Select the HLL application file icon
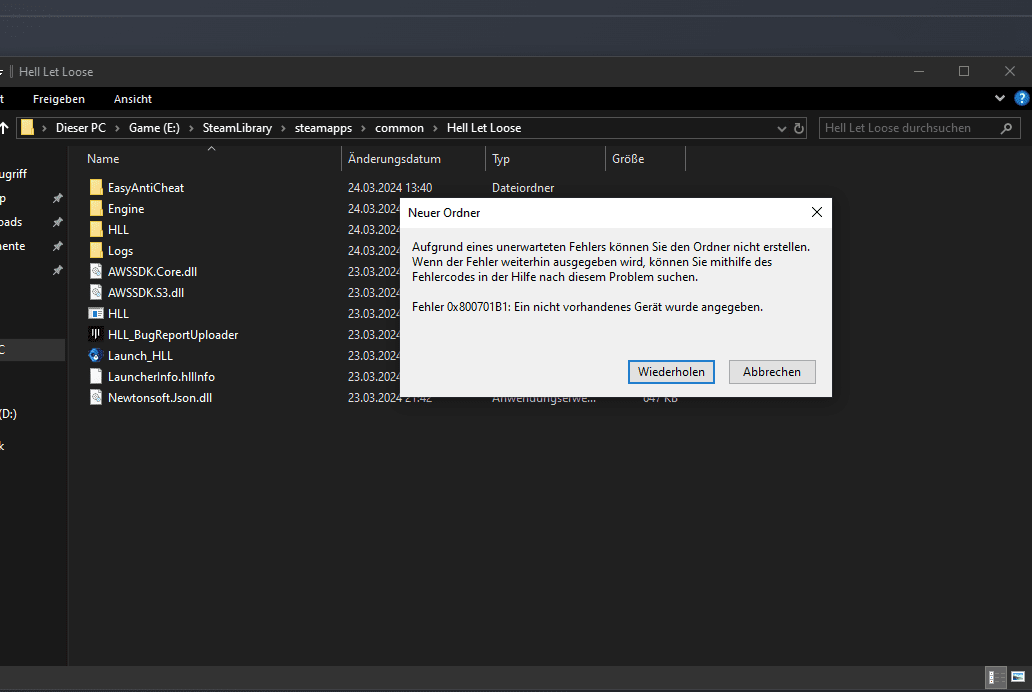This screenshot has height=692, width=1032. click(96, 313)
